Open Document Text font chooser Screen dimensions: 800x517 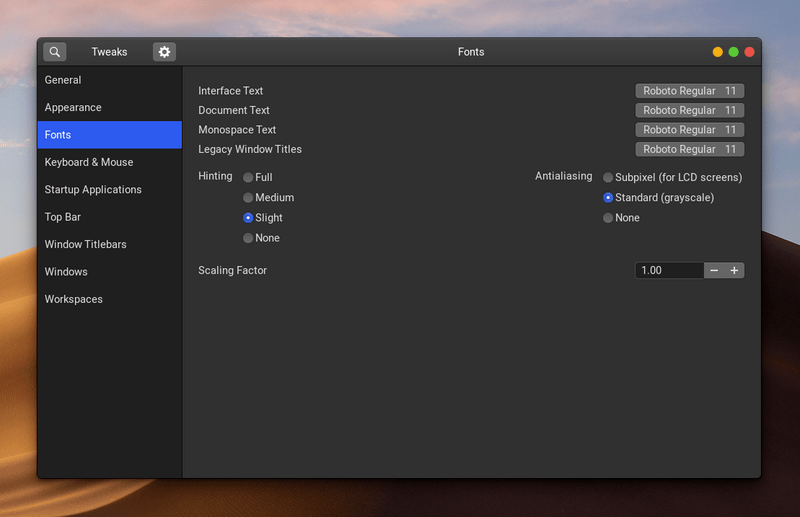pos(689,110)
